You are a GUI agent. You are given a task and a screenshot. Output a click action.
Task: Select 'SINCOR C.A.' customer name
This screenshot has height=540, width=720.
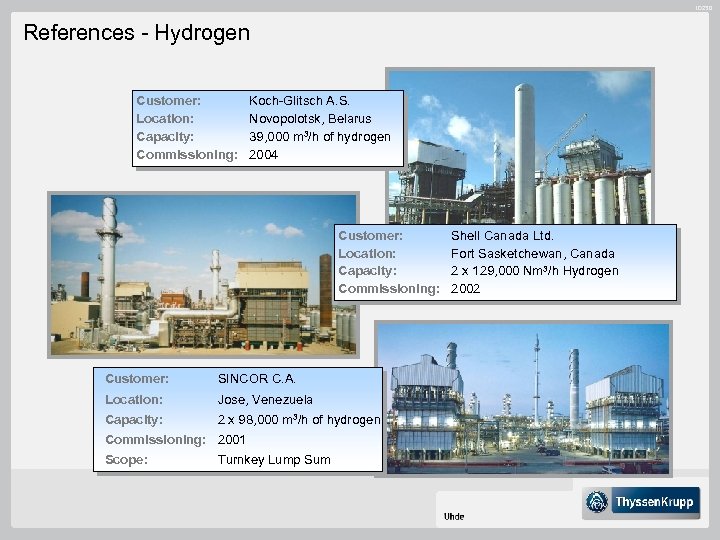tap(256, 379)
